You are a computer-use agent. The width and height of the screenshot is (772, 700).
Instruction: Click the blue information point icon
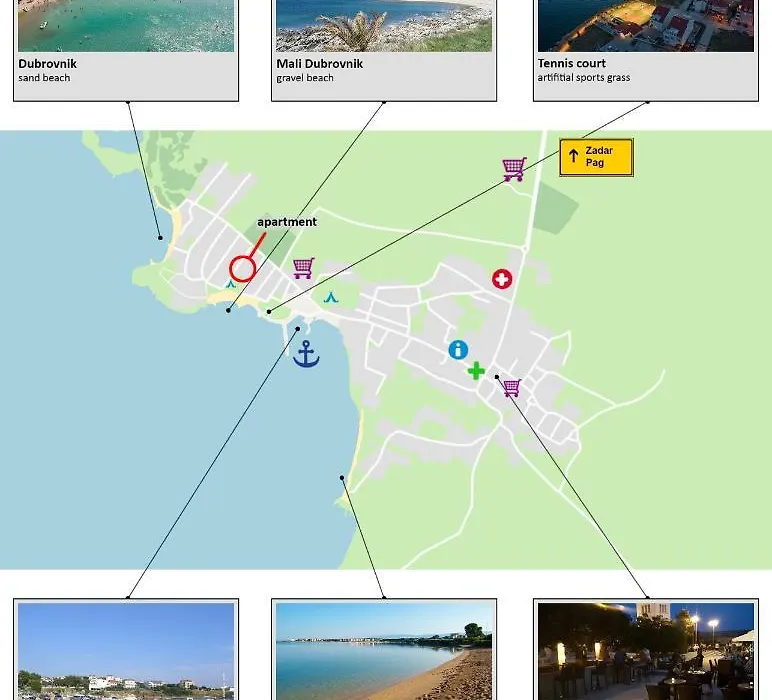point(458,350)
